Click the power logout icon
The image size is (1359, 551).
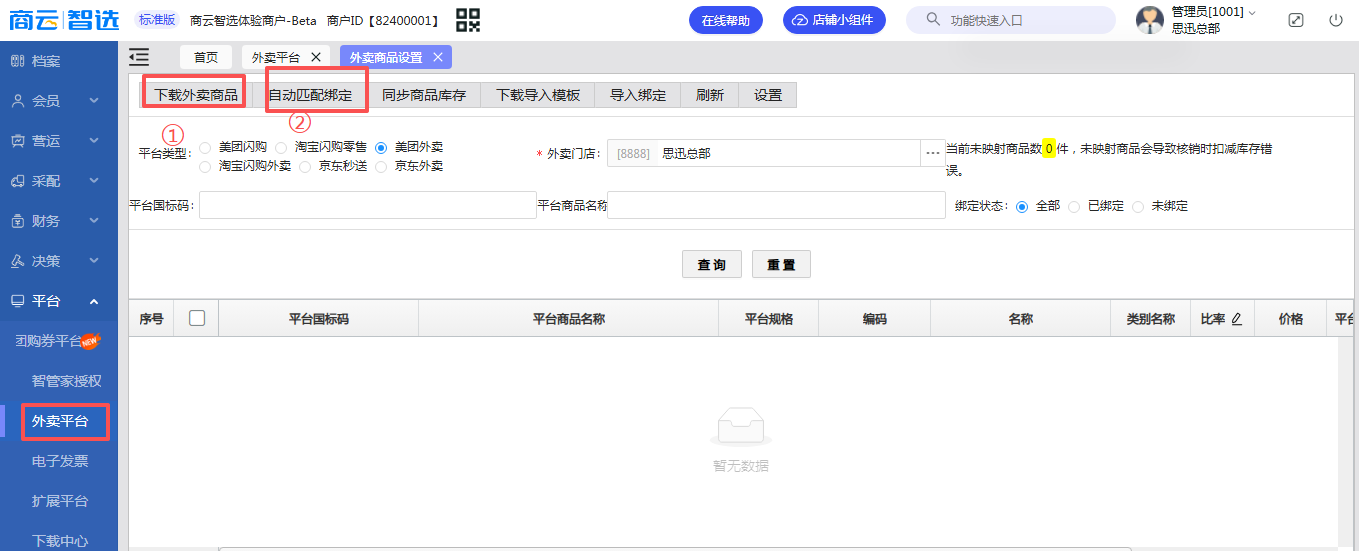pos(1336,20)
